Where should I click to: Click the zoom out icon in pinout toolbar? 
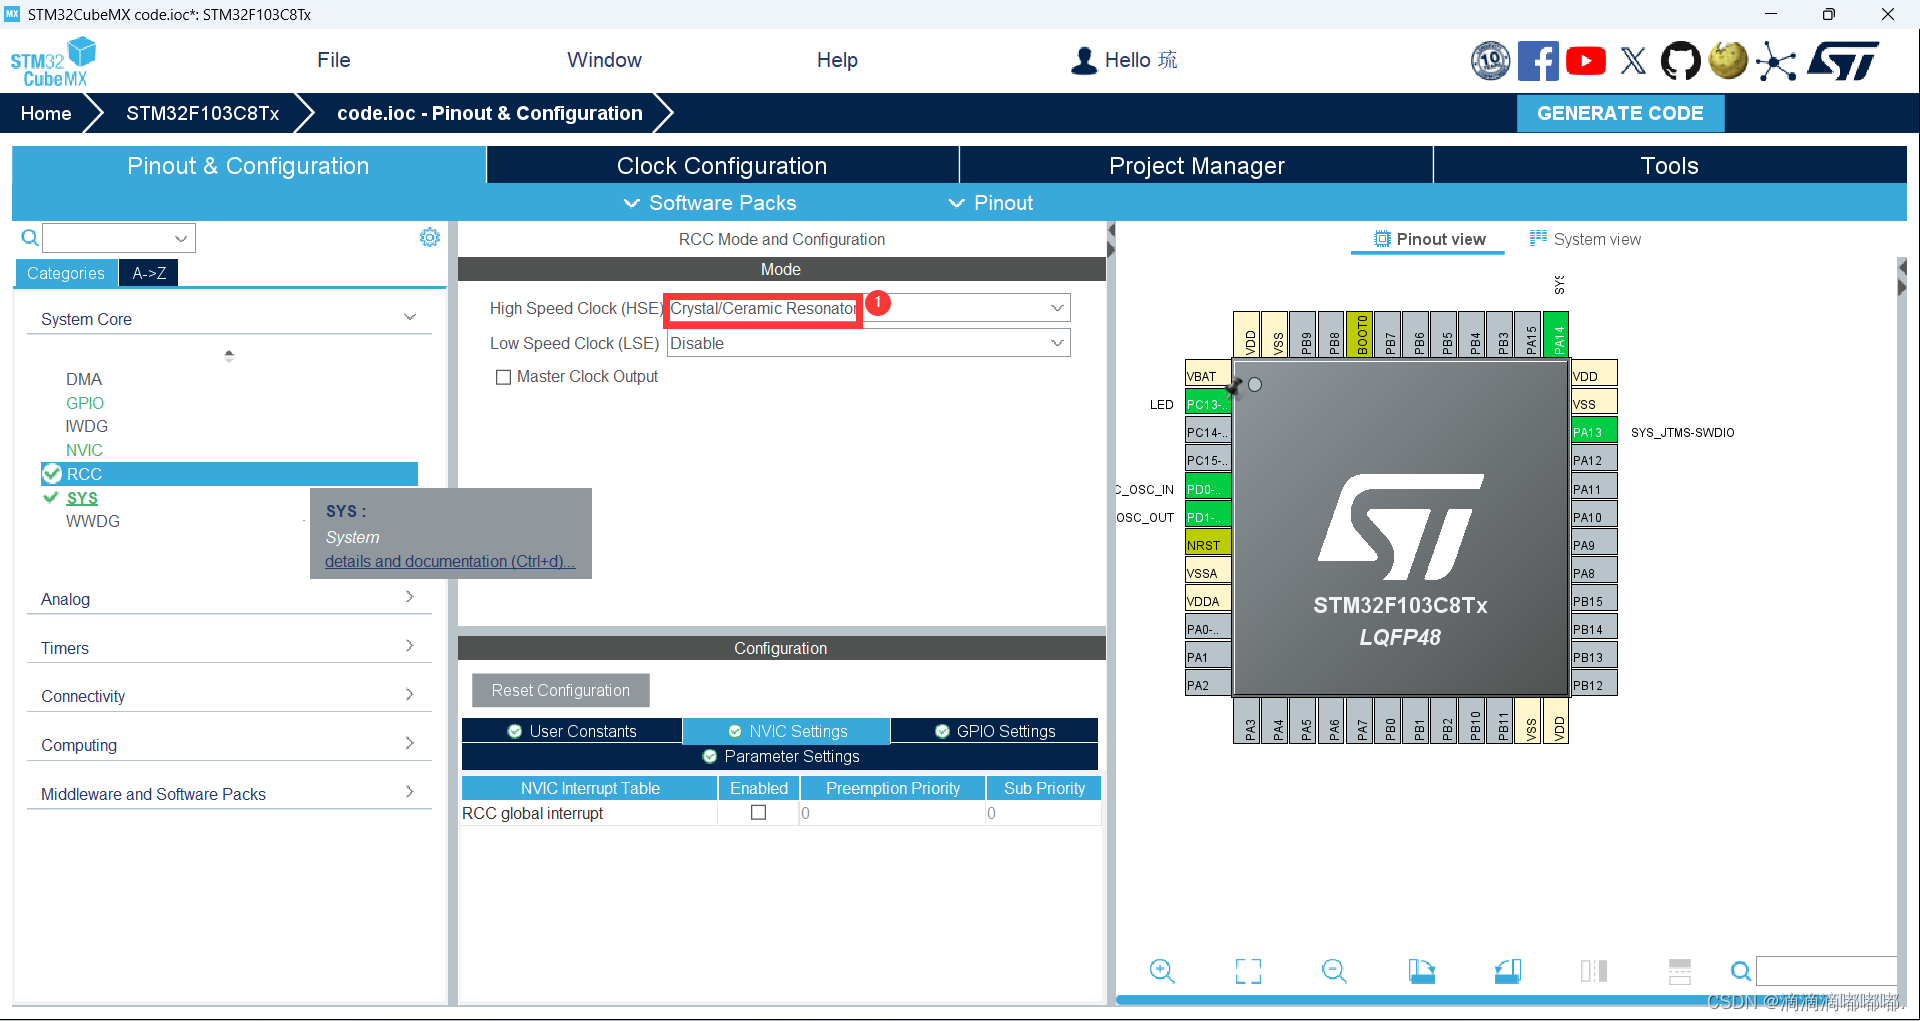[1334, 970]
